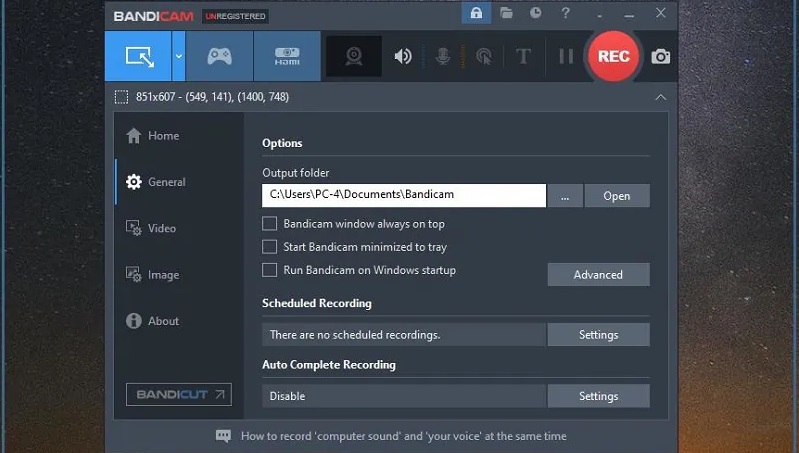
Task: Open Auto Complete Recording Settings
Action: [598, 396]
